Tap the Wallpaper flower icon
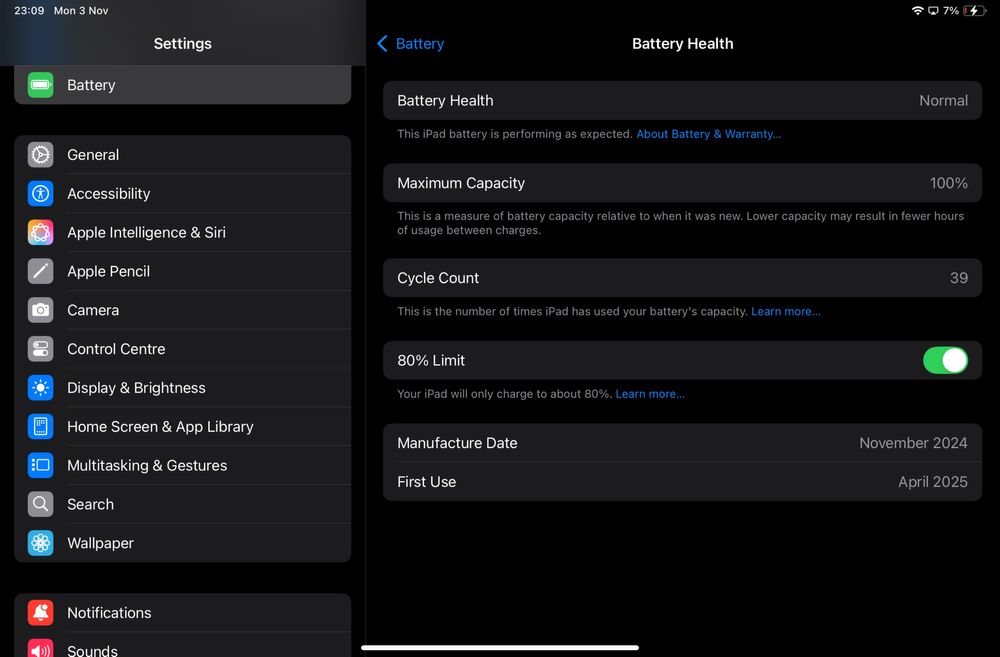Screen dimensions: 1000x657 (40, 543)
